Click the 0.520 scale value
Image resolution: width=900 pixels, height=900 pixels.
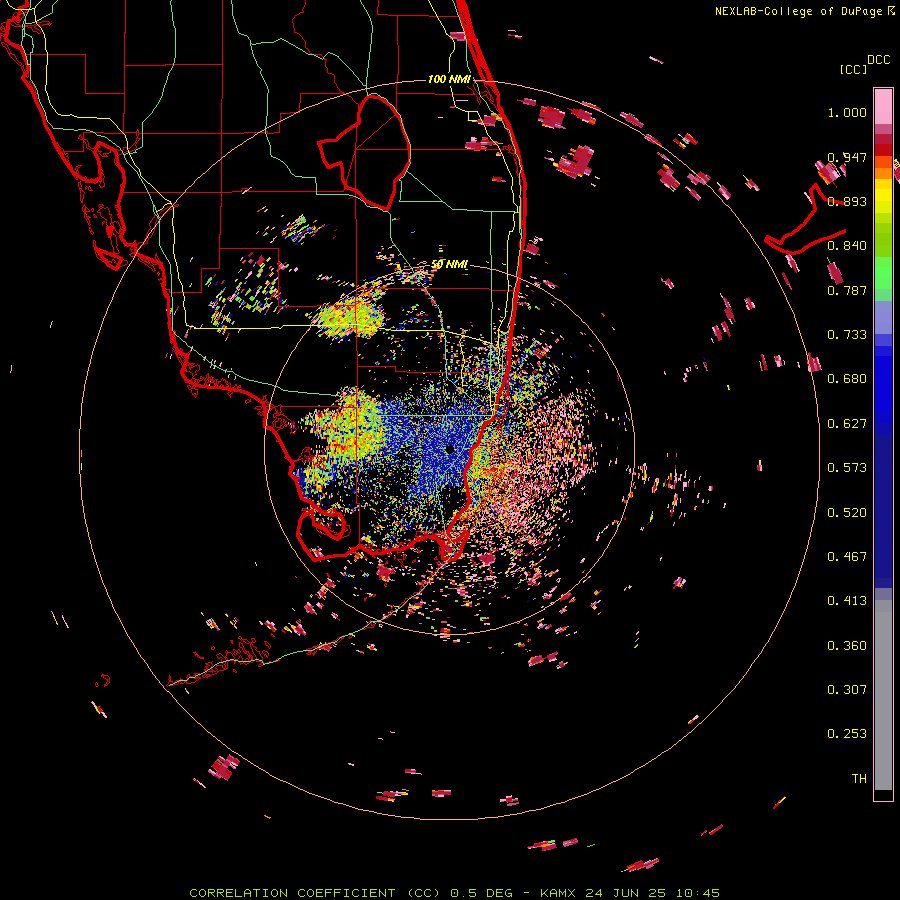click(x=847, y=512)
